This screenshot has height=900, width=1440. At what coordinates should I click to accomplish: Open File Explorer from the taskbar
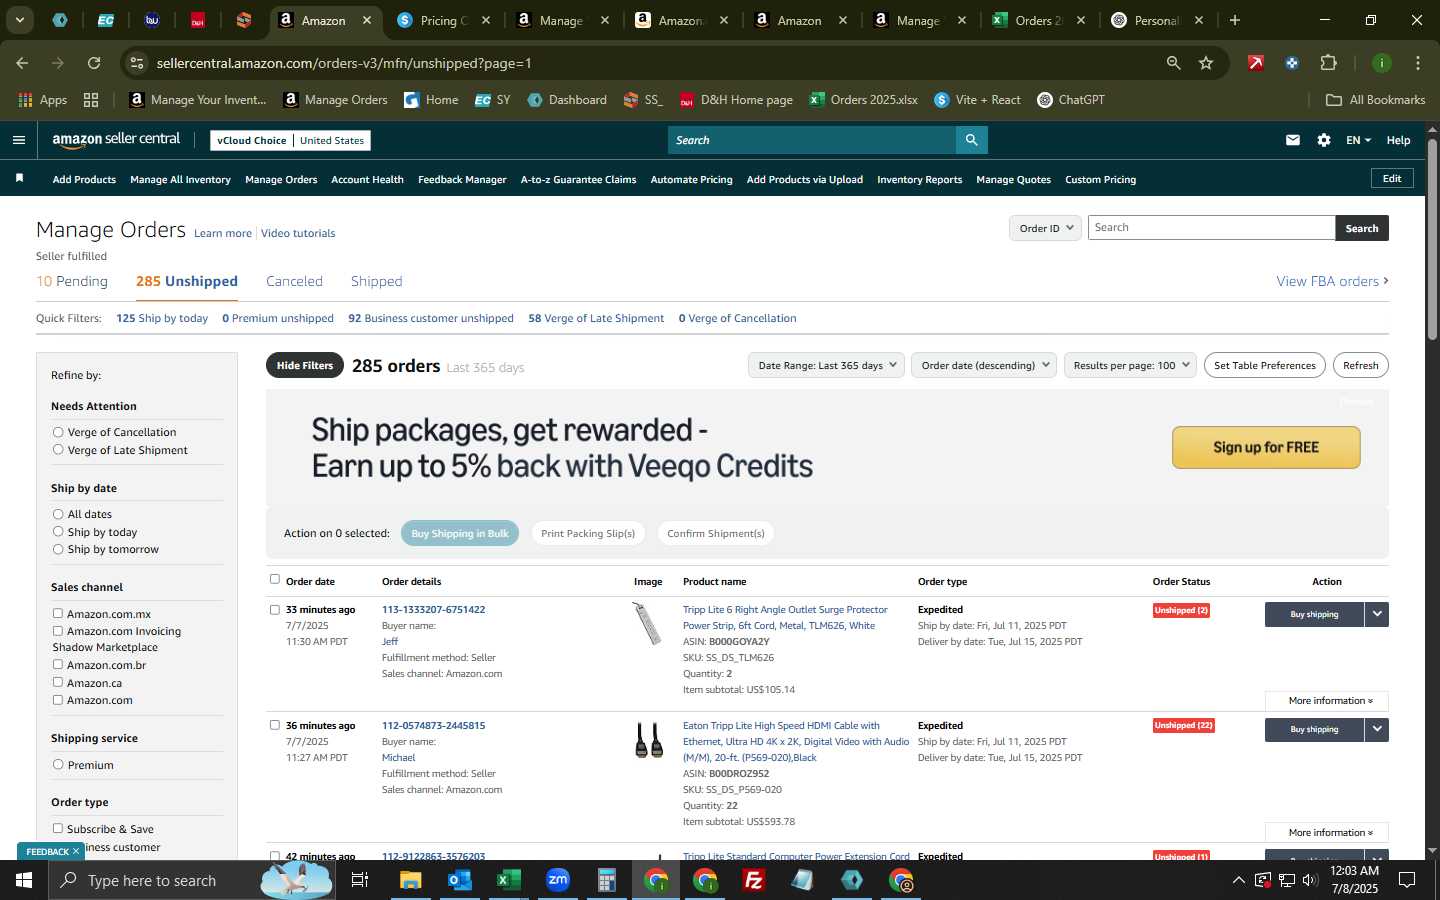point(410,880)
